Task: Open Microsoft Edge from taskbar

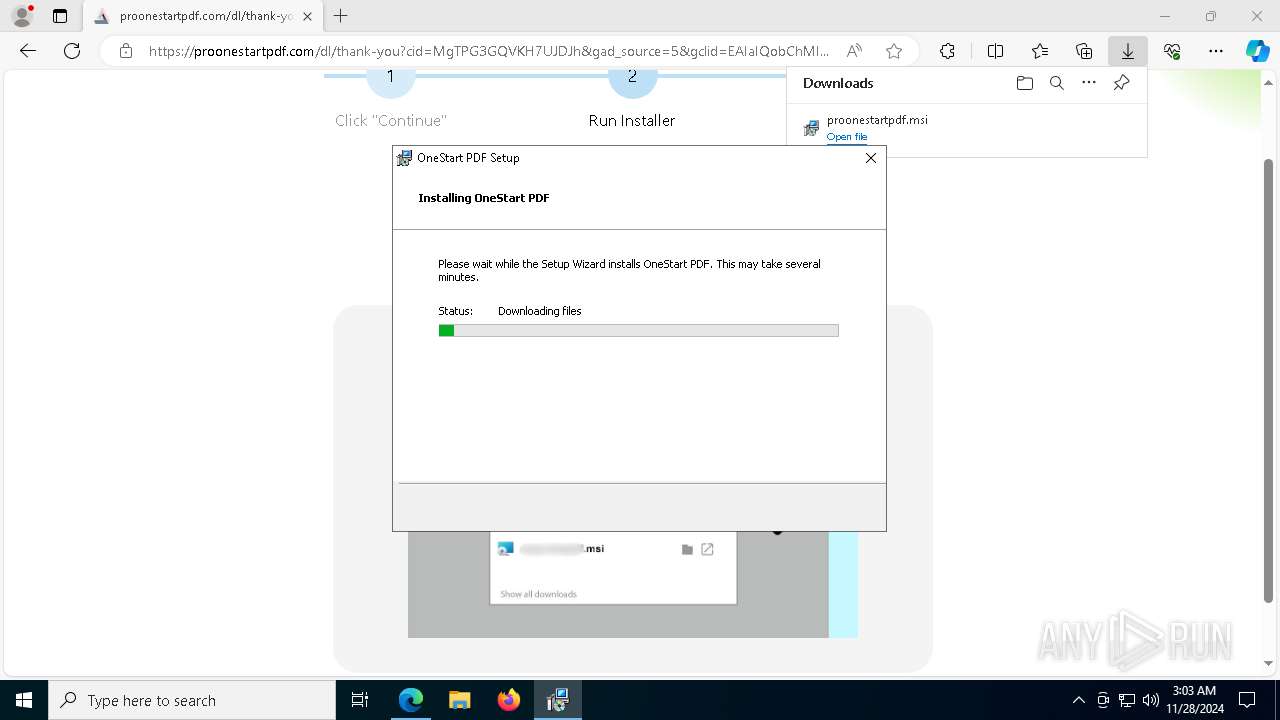Action: tap(411, 700)
